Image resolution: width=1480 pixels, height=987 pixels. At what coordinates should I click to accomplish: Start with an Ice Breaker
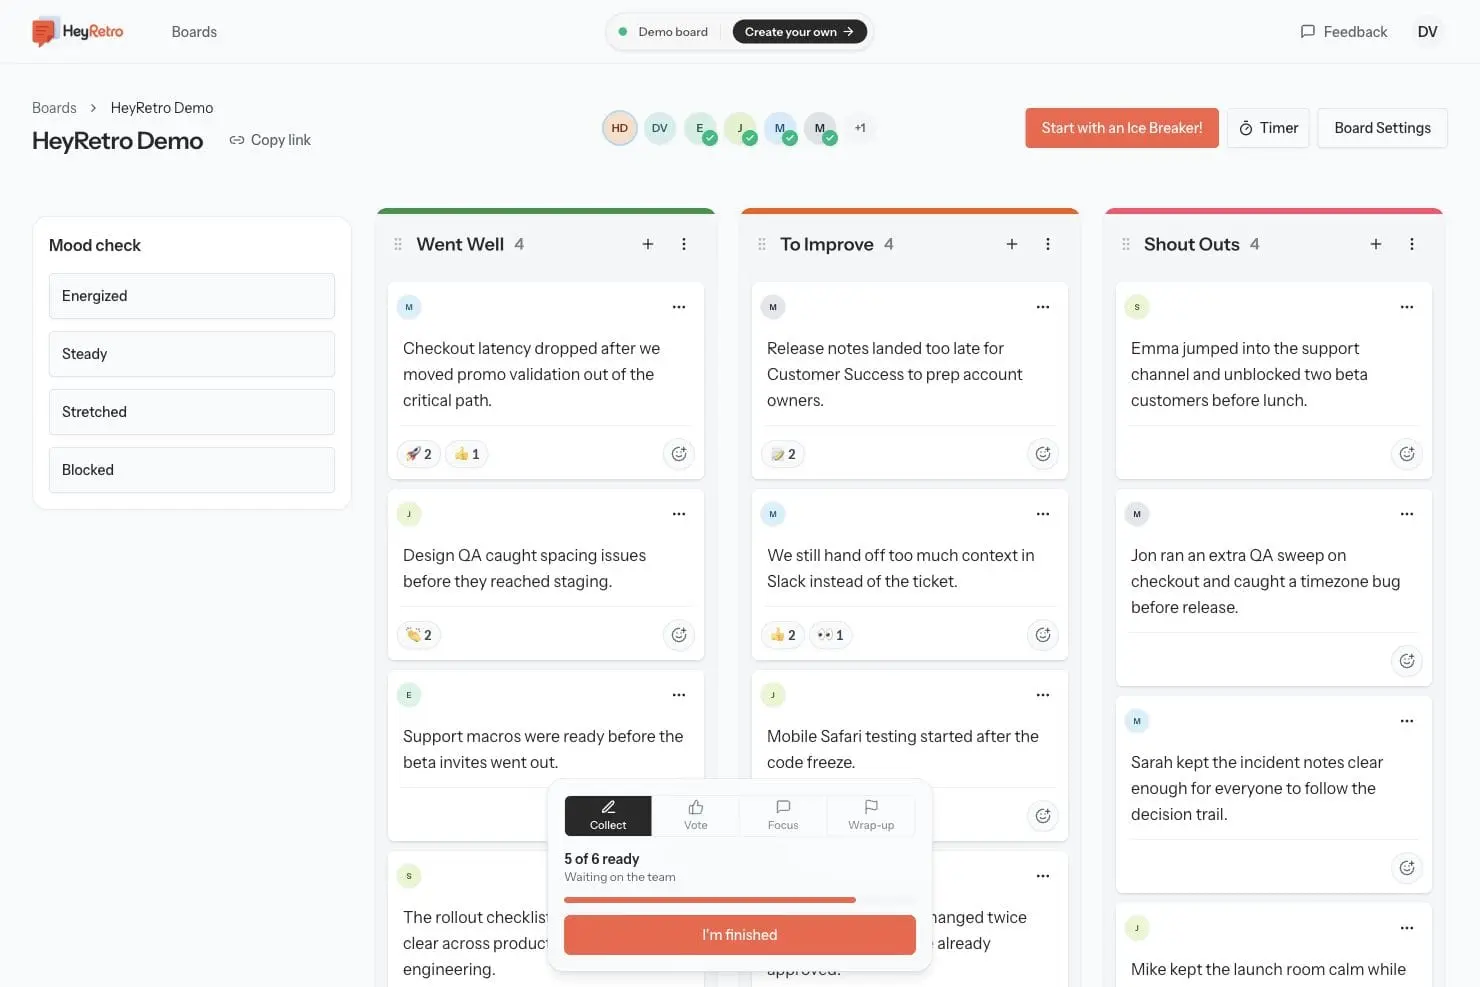tap(1122, 128)
